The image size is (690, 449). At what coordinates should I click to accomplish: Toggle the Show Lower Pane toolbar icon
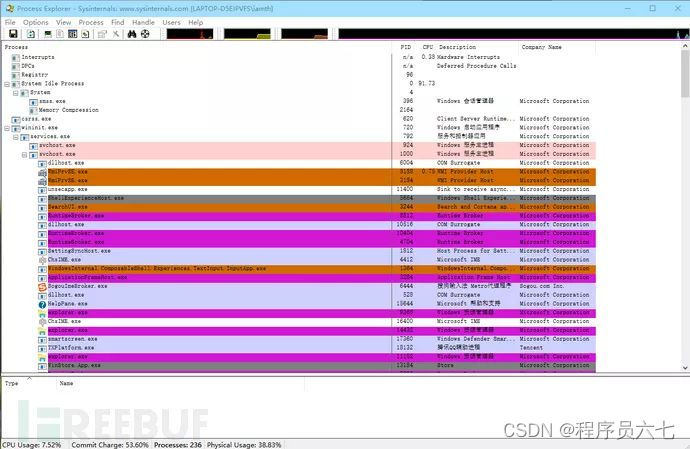click(73, 34)
